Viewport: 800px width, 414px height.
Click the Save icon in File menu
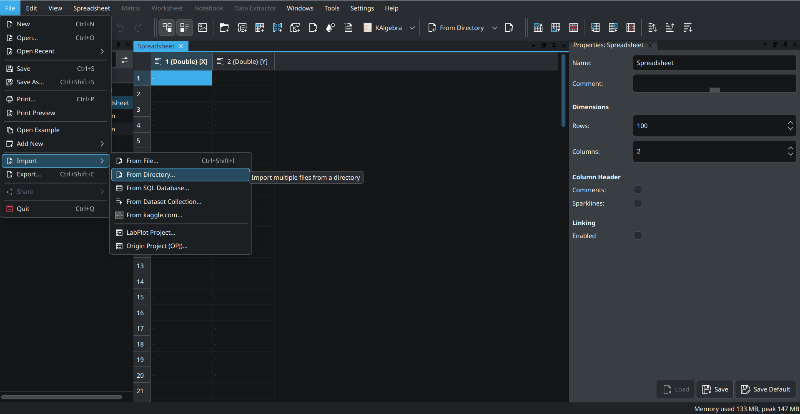click(x=9, y=68)
